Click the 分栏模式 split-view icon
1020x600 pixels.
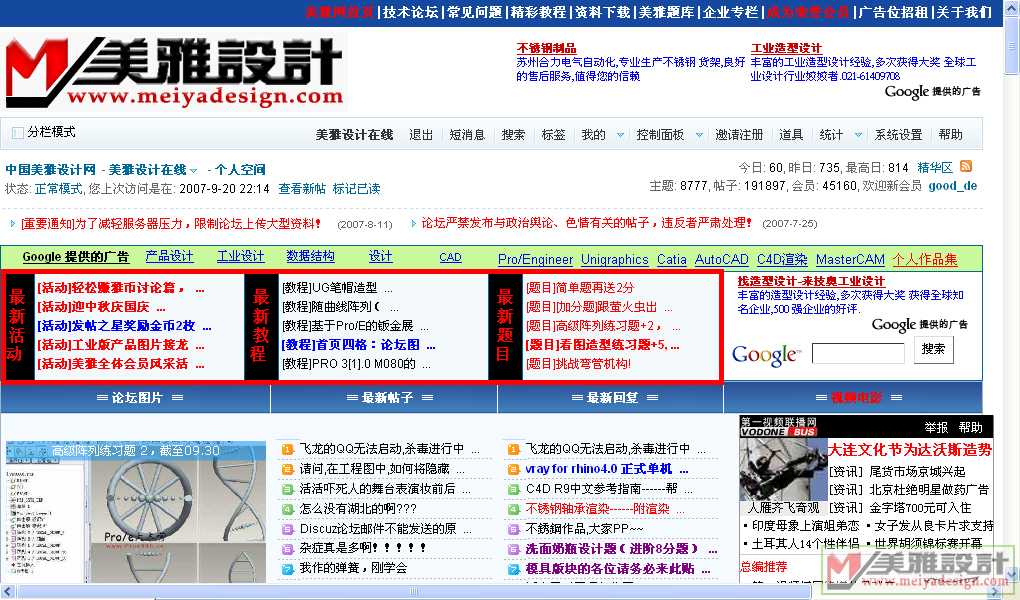coord(18,133)
